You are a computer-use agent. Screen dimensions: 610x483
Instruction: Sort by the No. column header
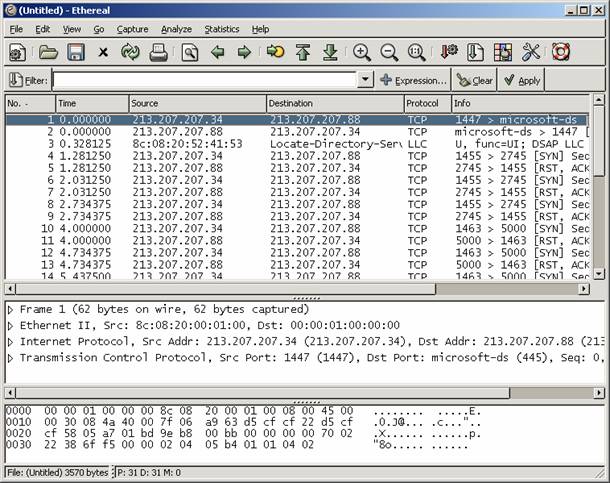pyautogui.click(x=30, y=103)
